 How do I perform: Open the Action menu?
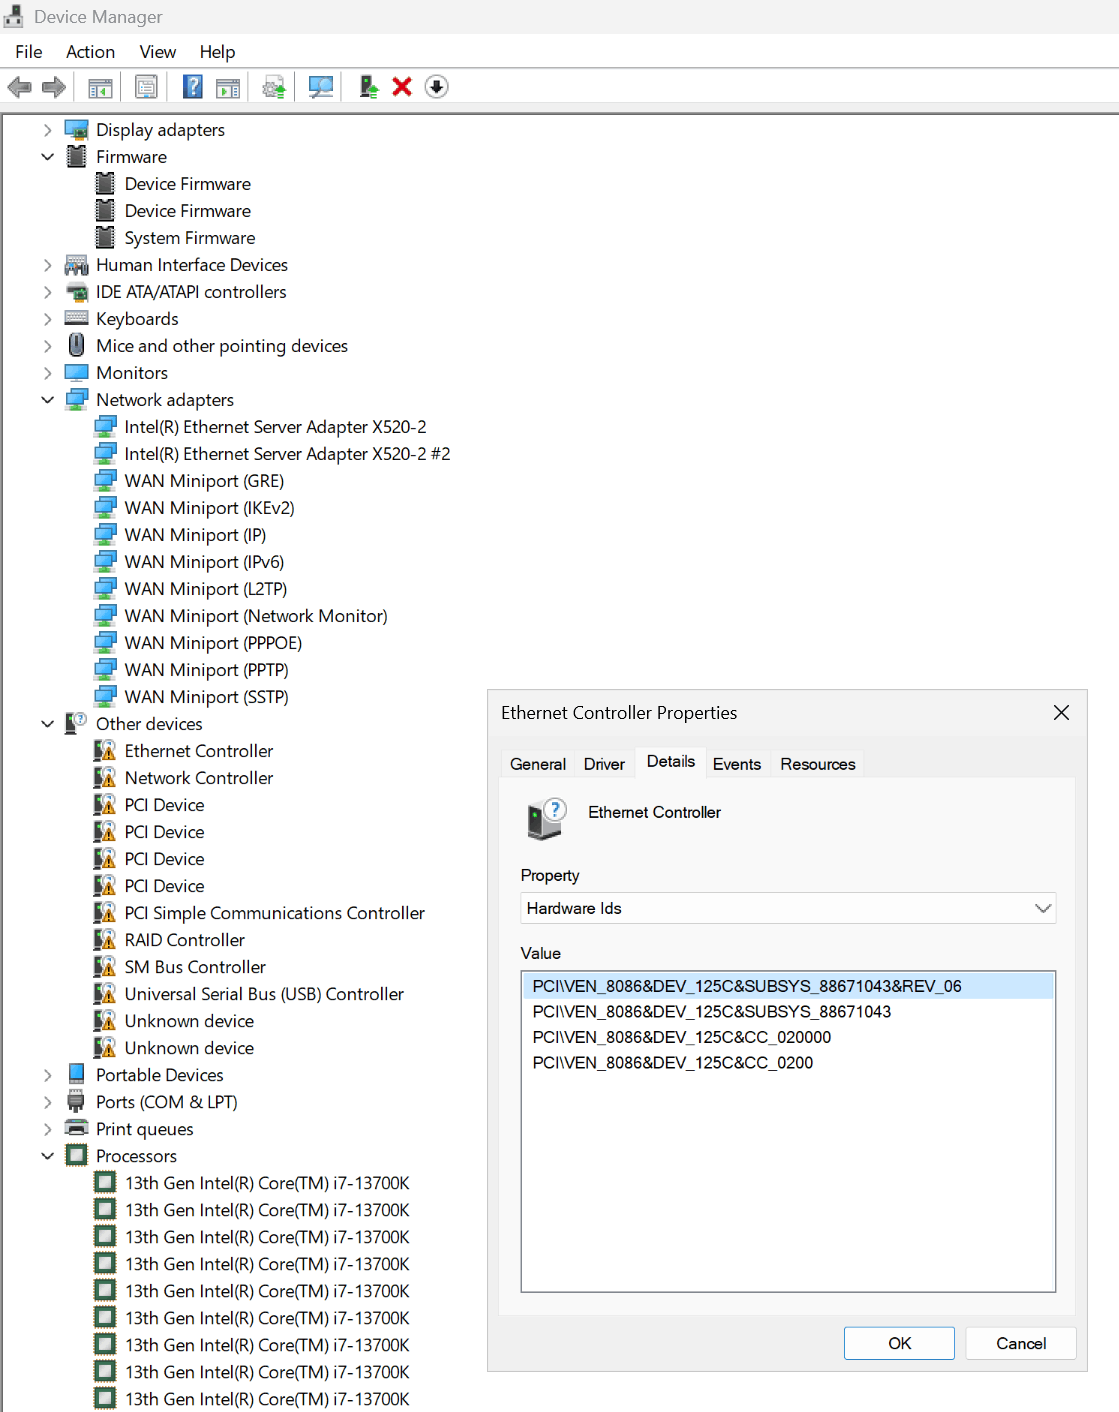(x=90, y=52)
